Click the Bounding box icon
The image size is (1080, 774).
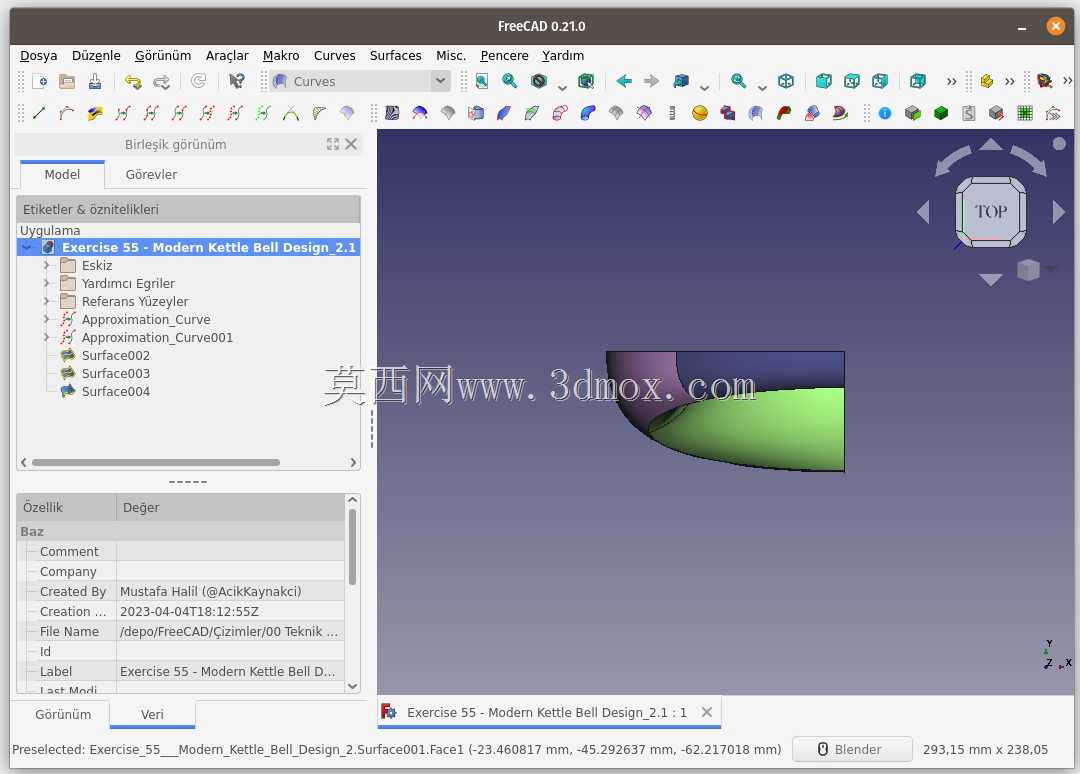[586, 81]
